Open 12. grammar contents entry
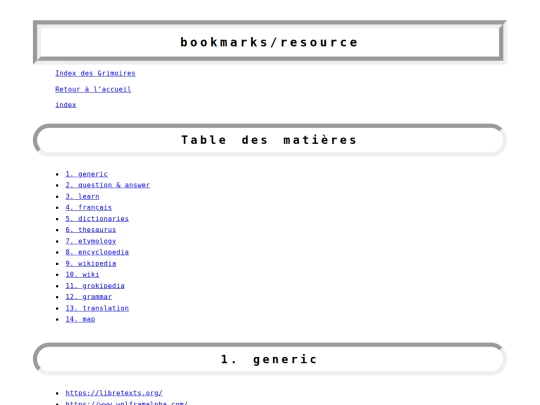This screenshot has height=405, width=540. (x=89, y=297)
